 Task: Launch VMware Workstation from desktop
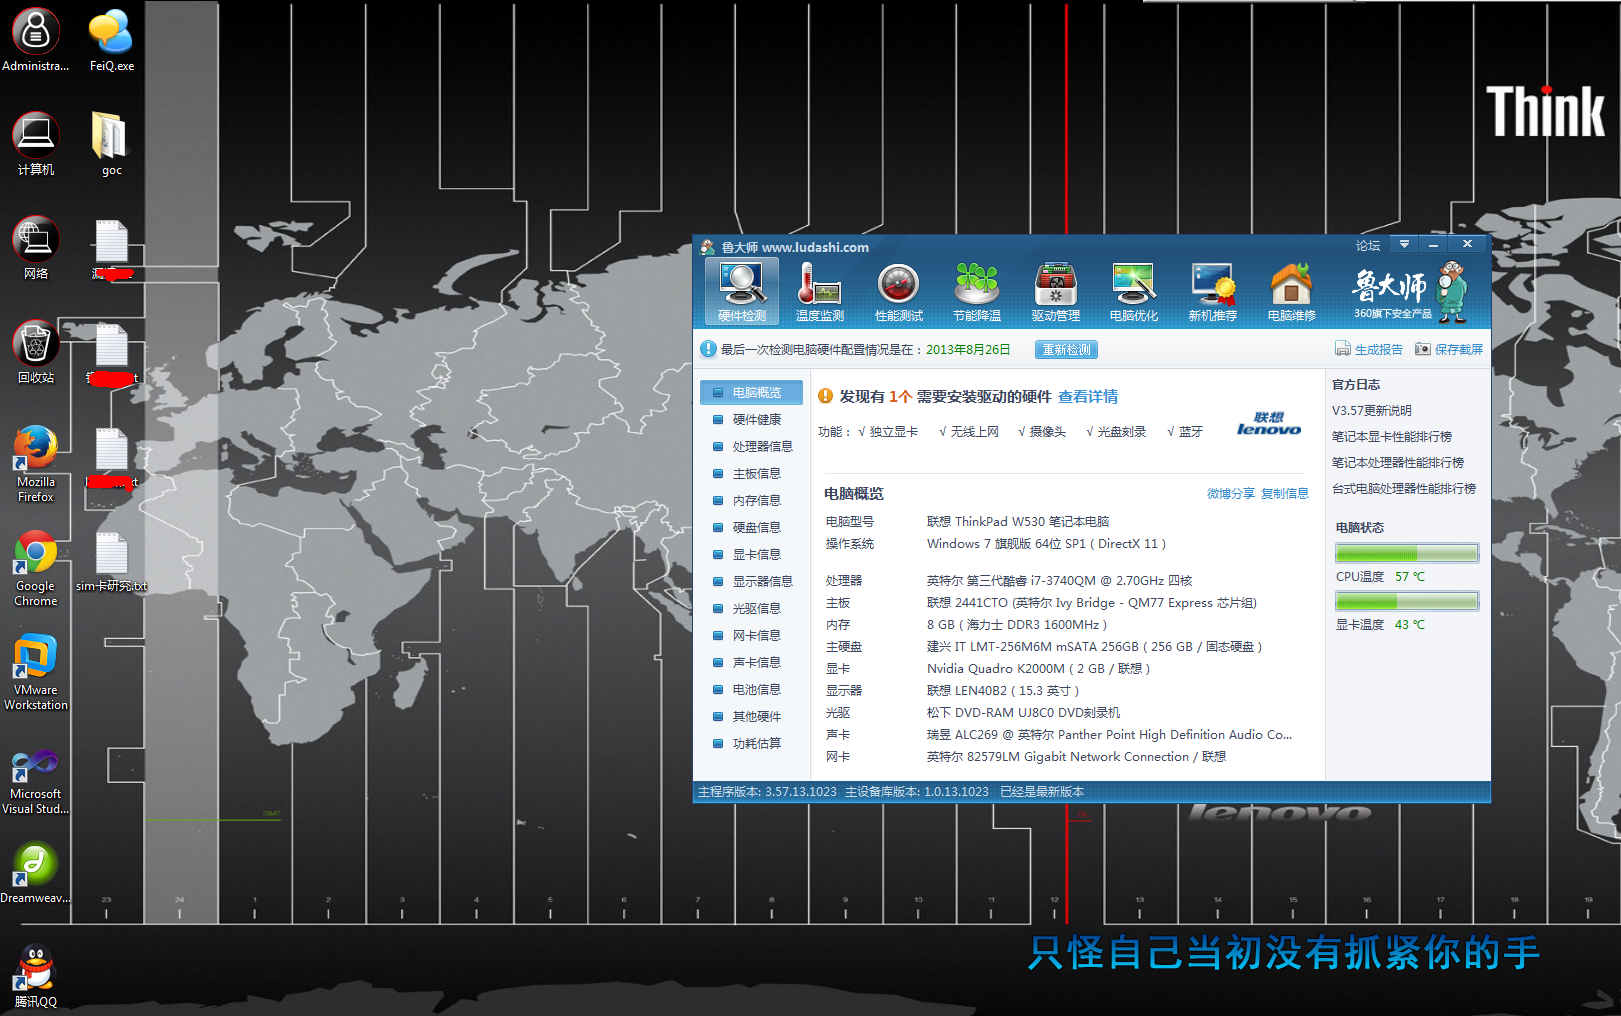(36, 672)
